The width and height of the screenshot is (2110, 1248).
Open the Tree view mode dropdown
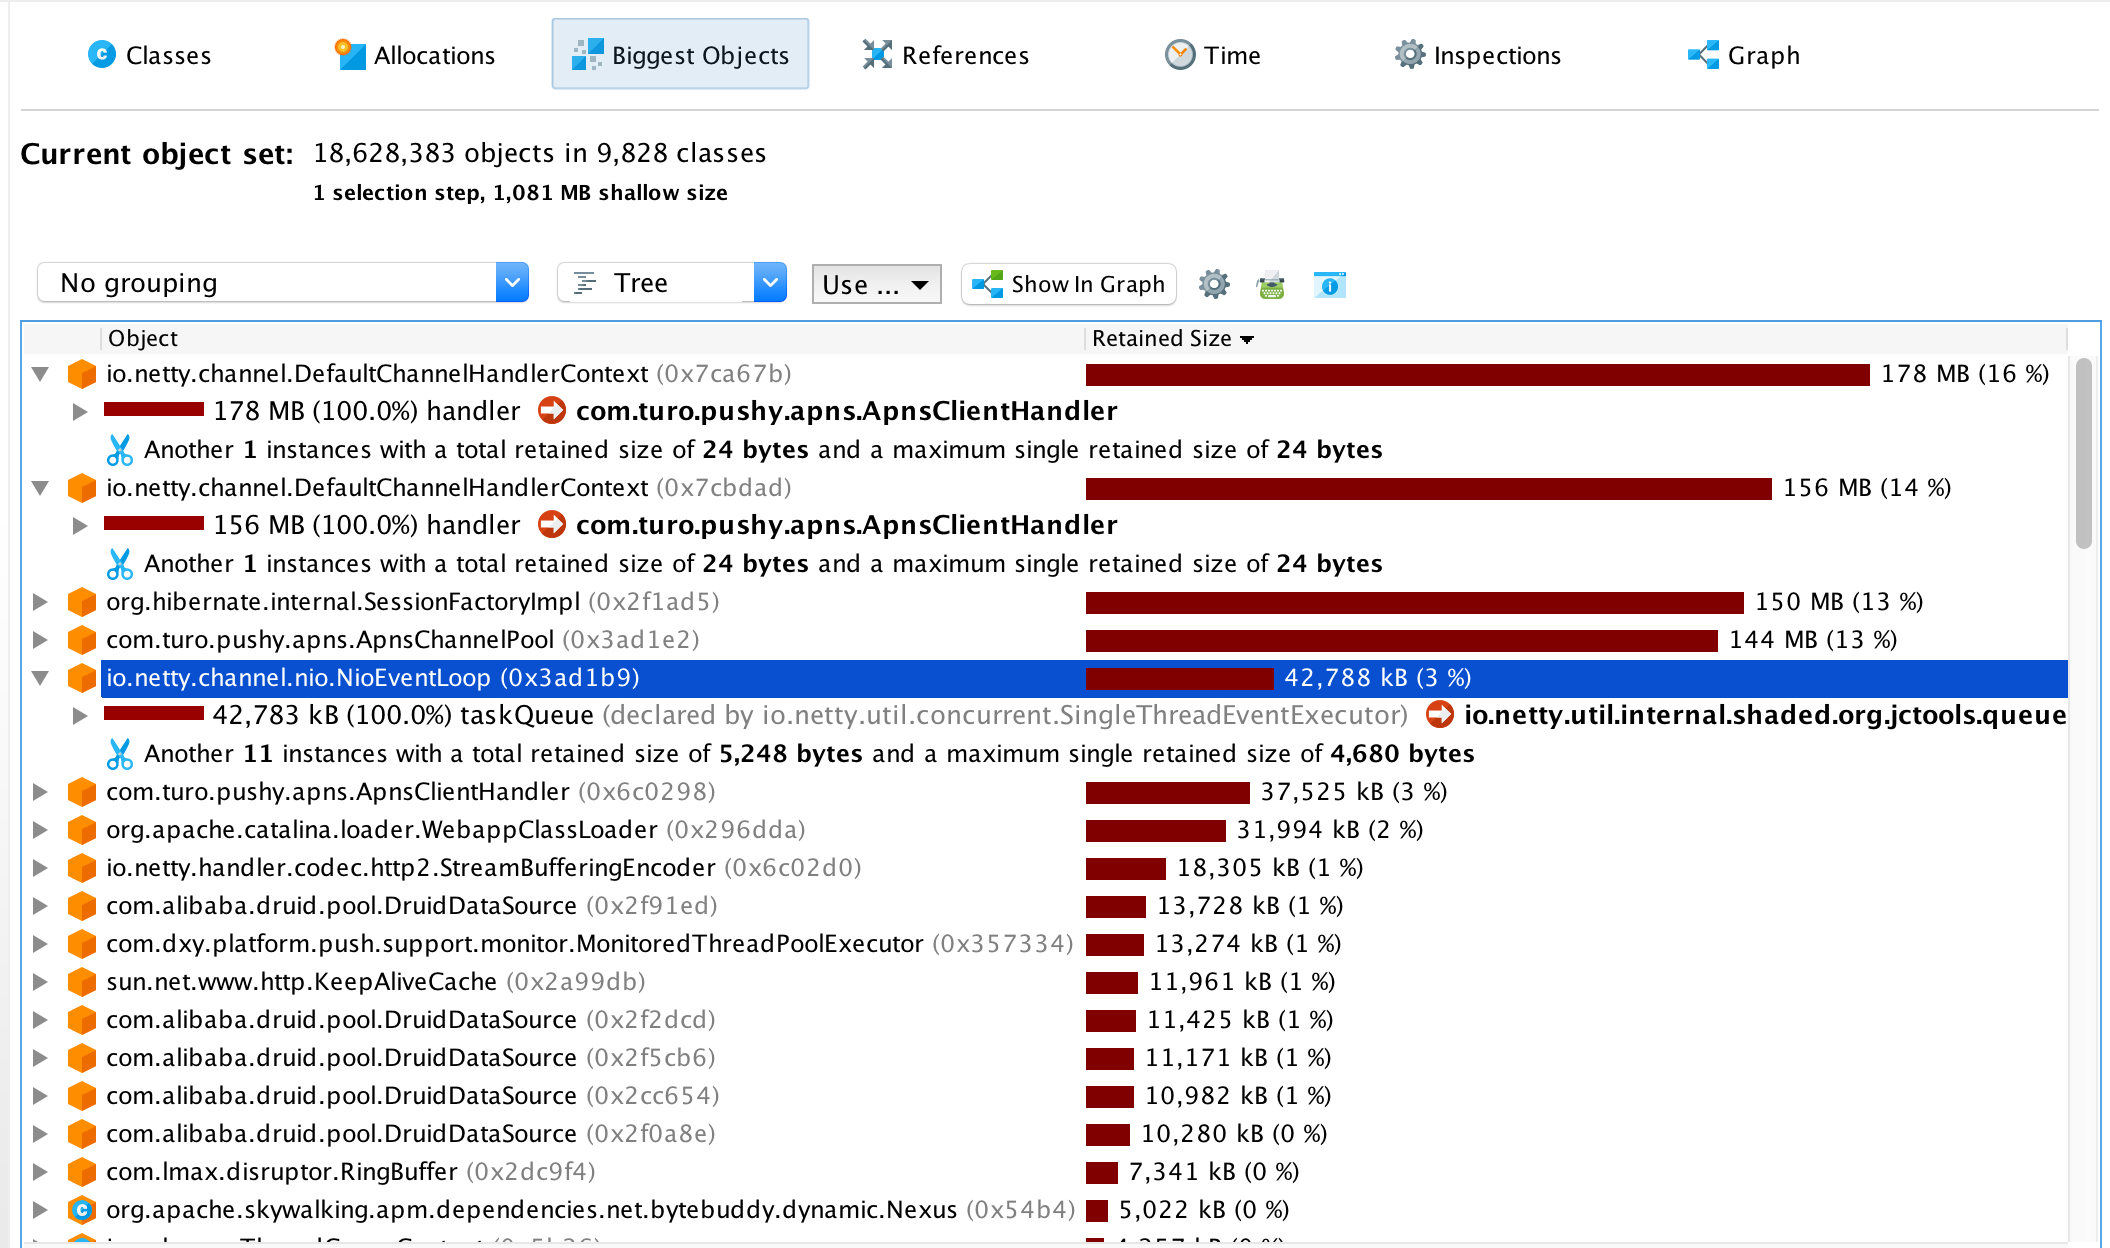(x=769, y=283)
